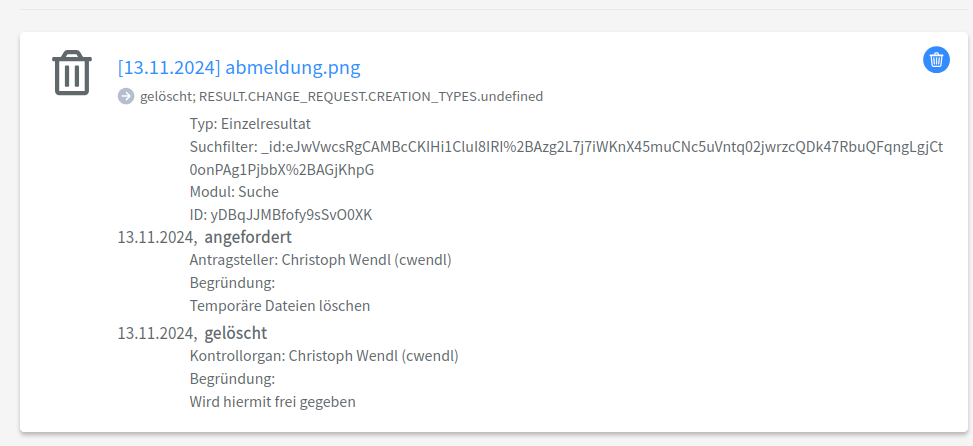Click the blue round delete button
Image resolution: width=973 pixels, height=446 pixels.
936,60
